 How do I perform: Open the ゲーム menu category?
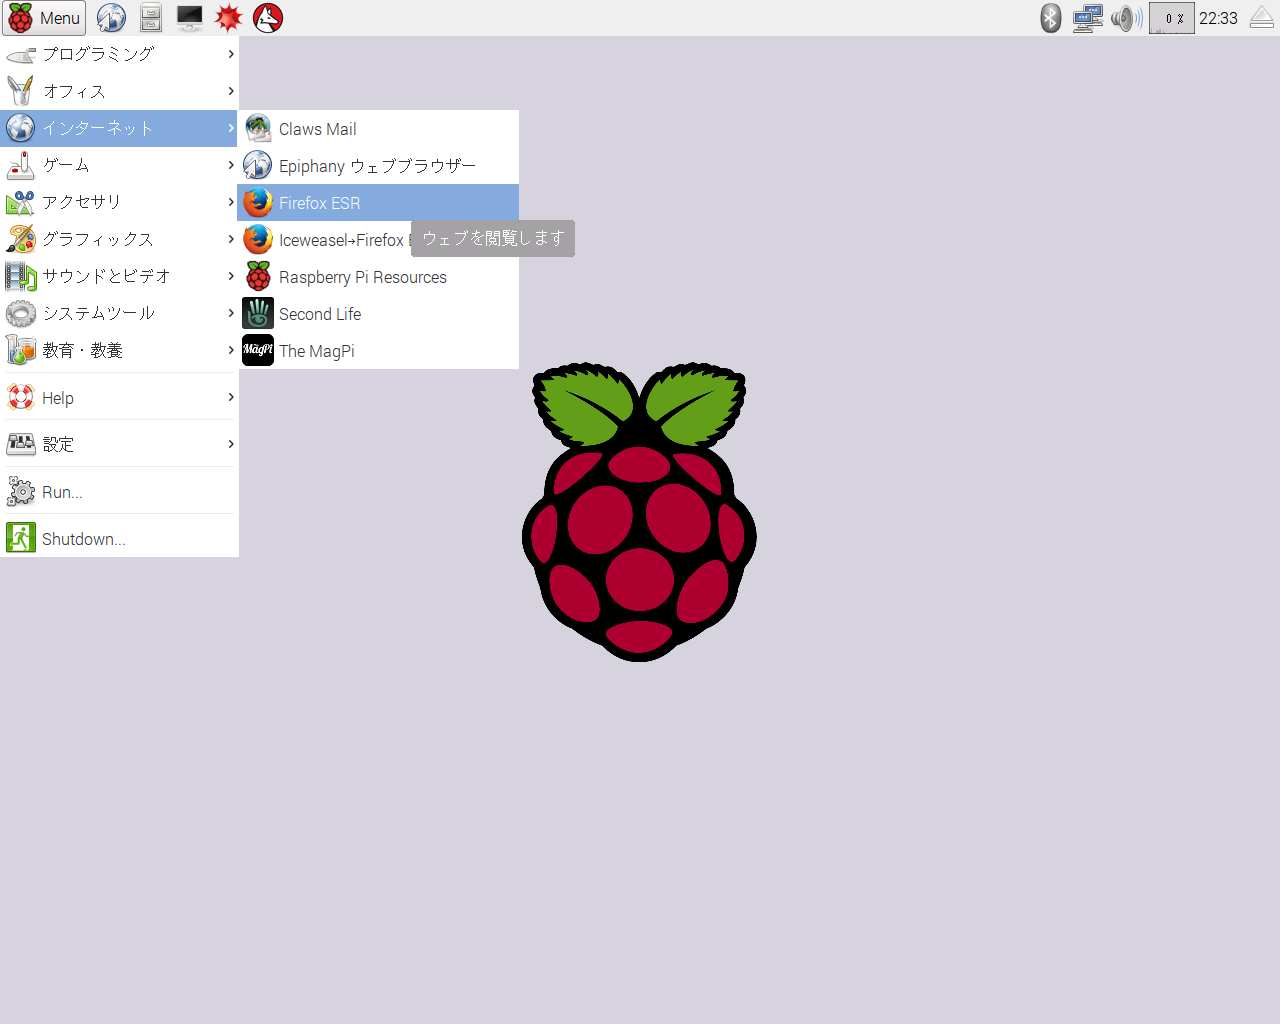[119, 165]
